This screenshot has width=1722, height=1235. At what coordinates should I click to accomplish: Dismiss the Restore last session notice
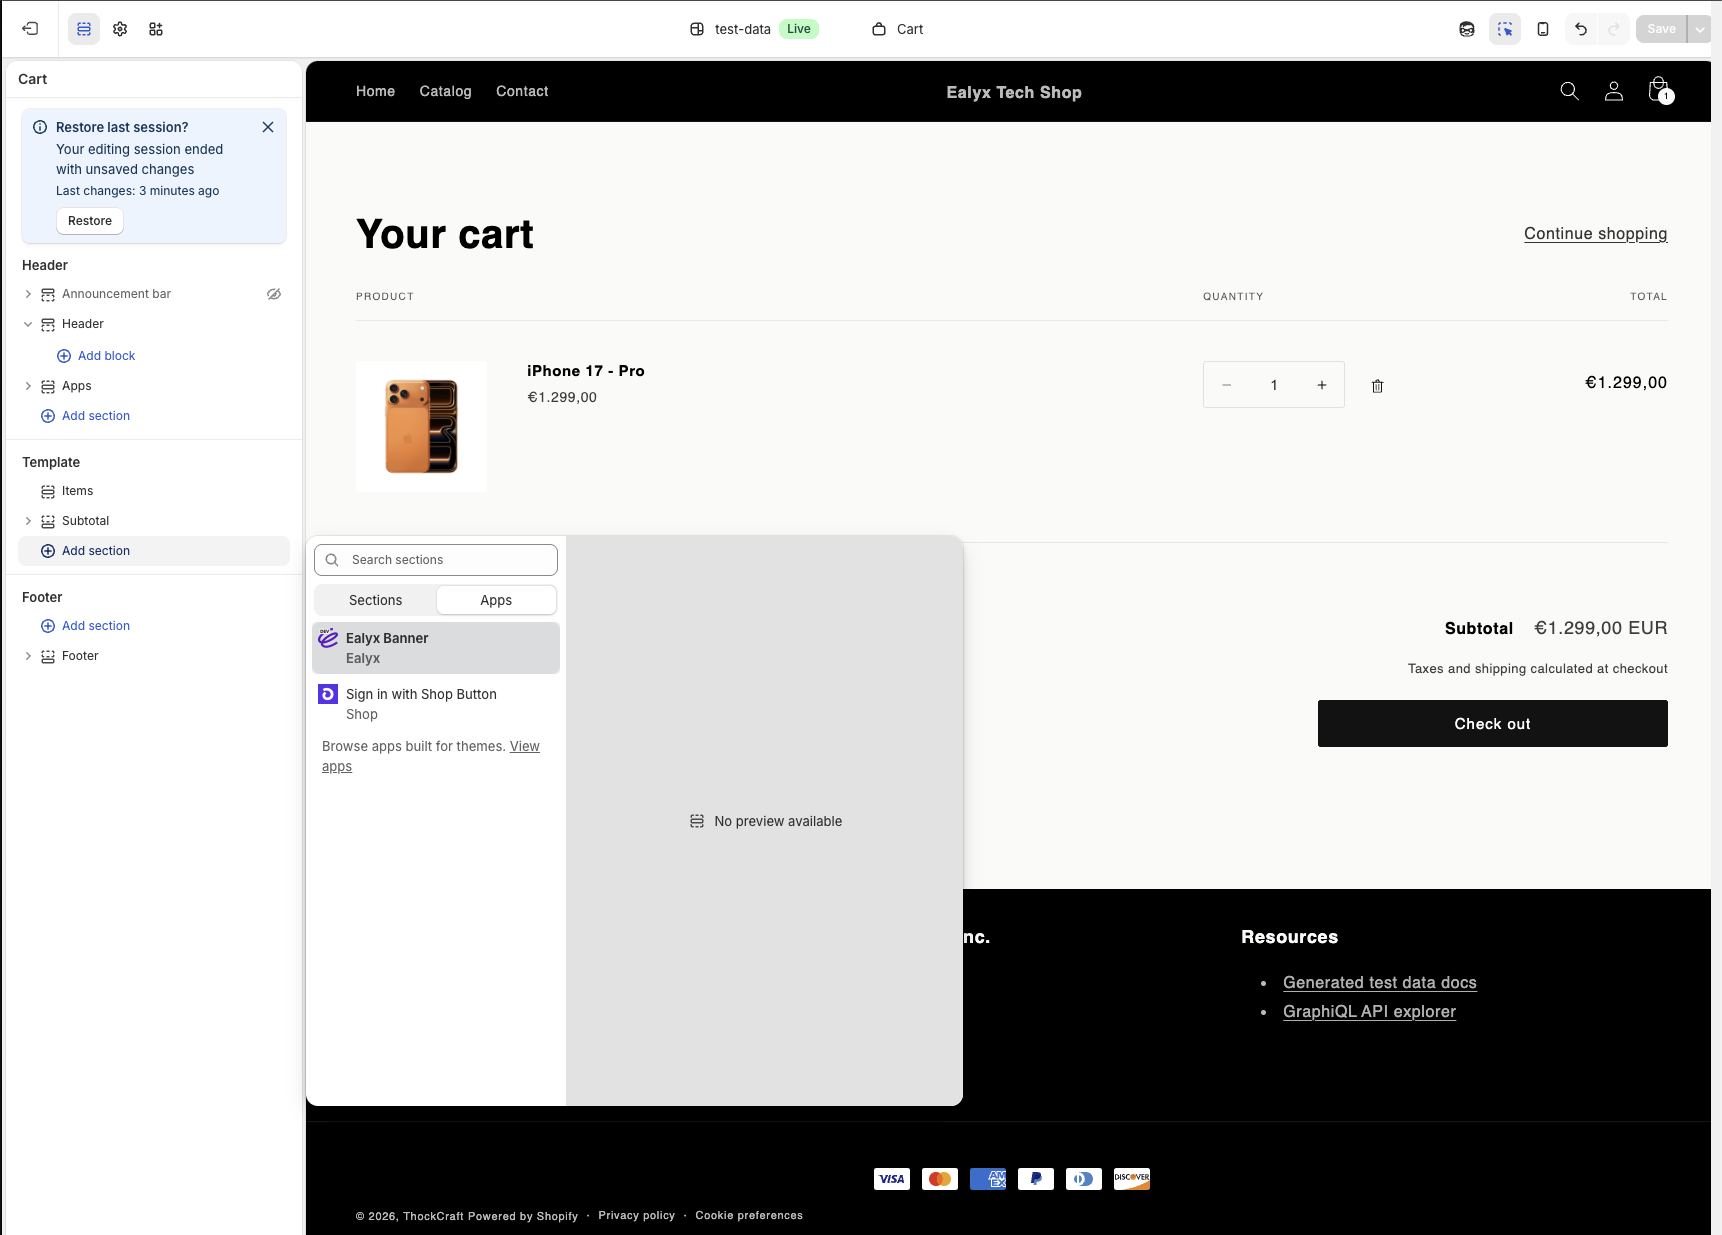(x=268, y=127)
